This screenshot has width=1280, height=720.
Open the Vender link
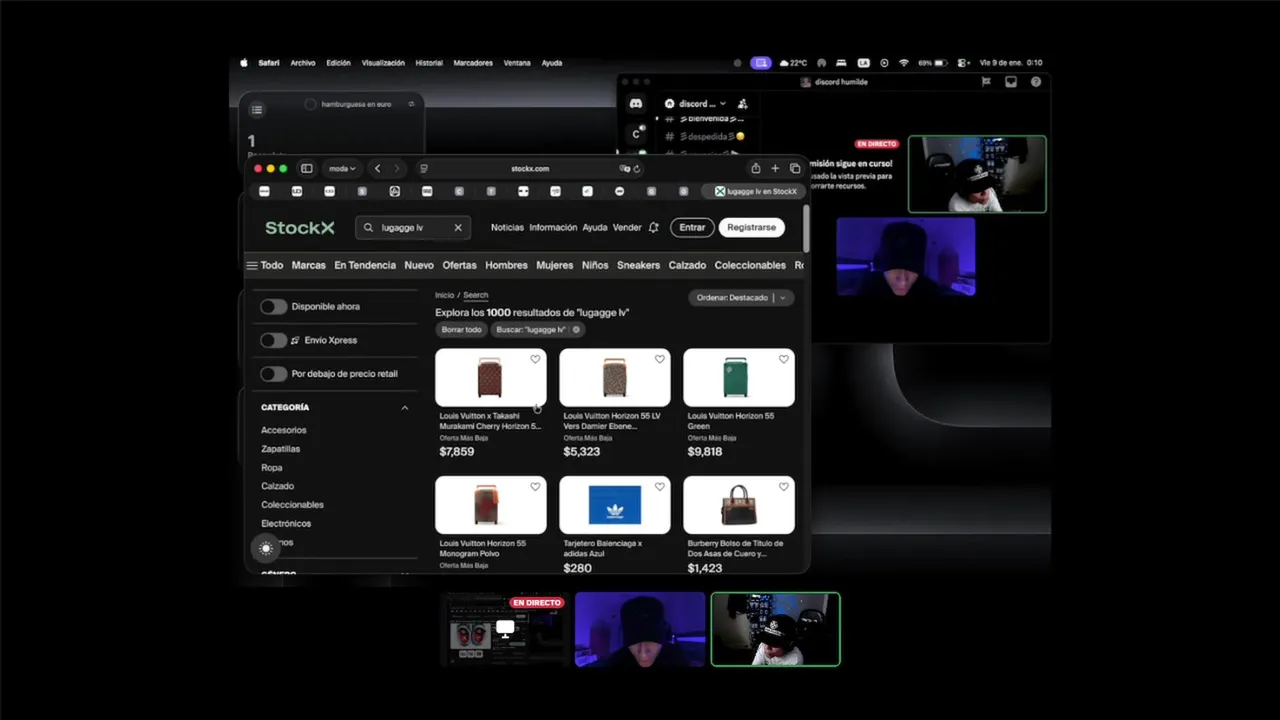point(627,228)
